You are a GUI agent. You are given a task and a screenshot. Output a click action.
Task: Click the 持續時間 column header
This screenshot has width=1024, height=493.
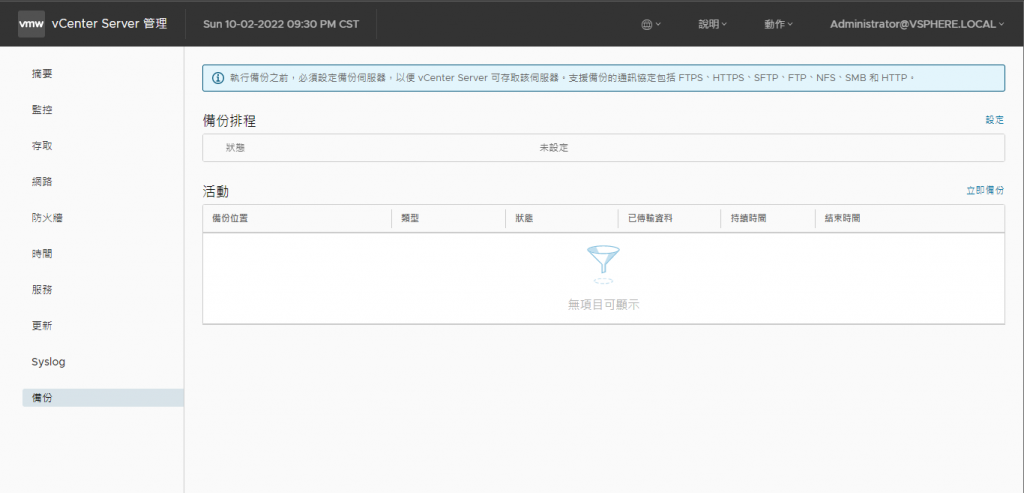(x=748, y=218)
